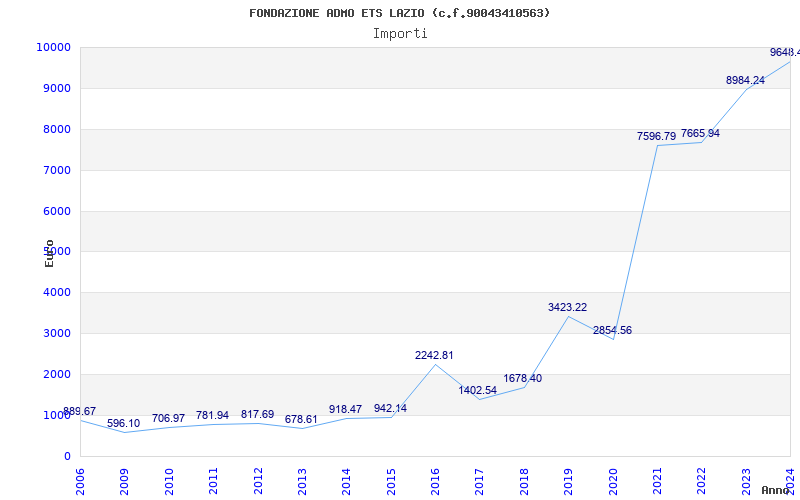Screen dimensions: 800x500
Task: Click the 10000 y-axis tick label
Action: tap(52, 48)
